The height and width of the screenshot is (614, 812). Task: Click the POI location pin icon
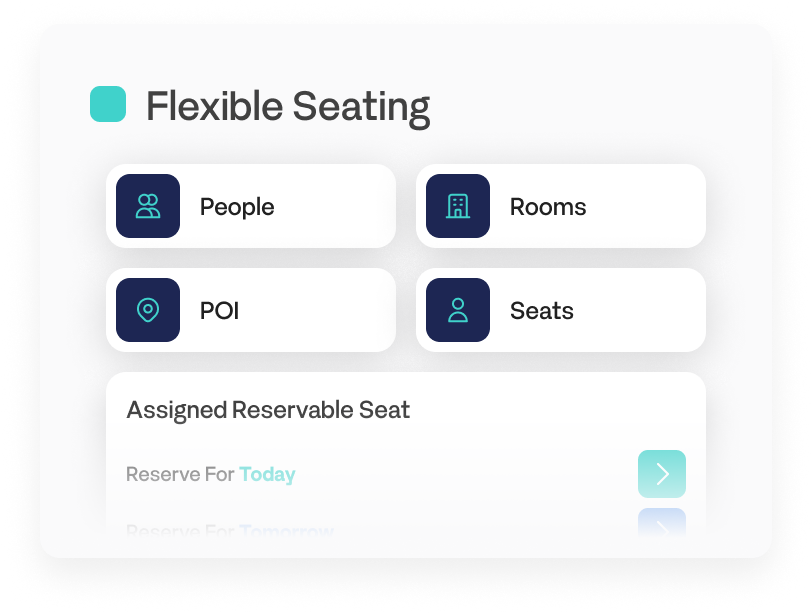pyautogui.click(x=148, y=310)
